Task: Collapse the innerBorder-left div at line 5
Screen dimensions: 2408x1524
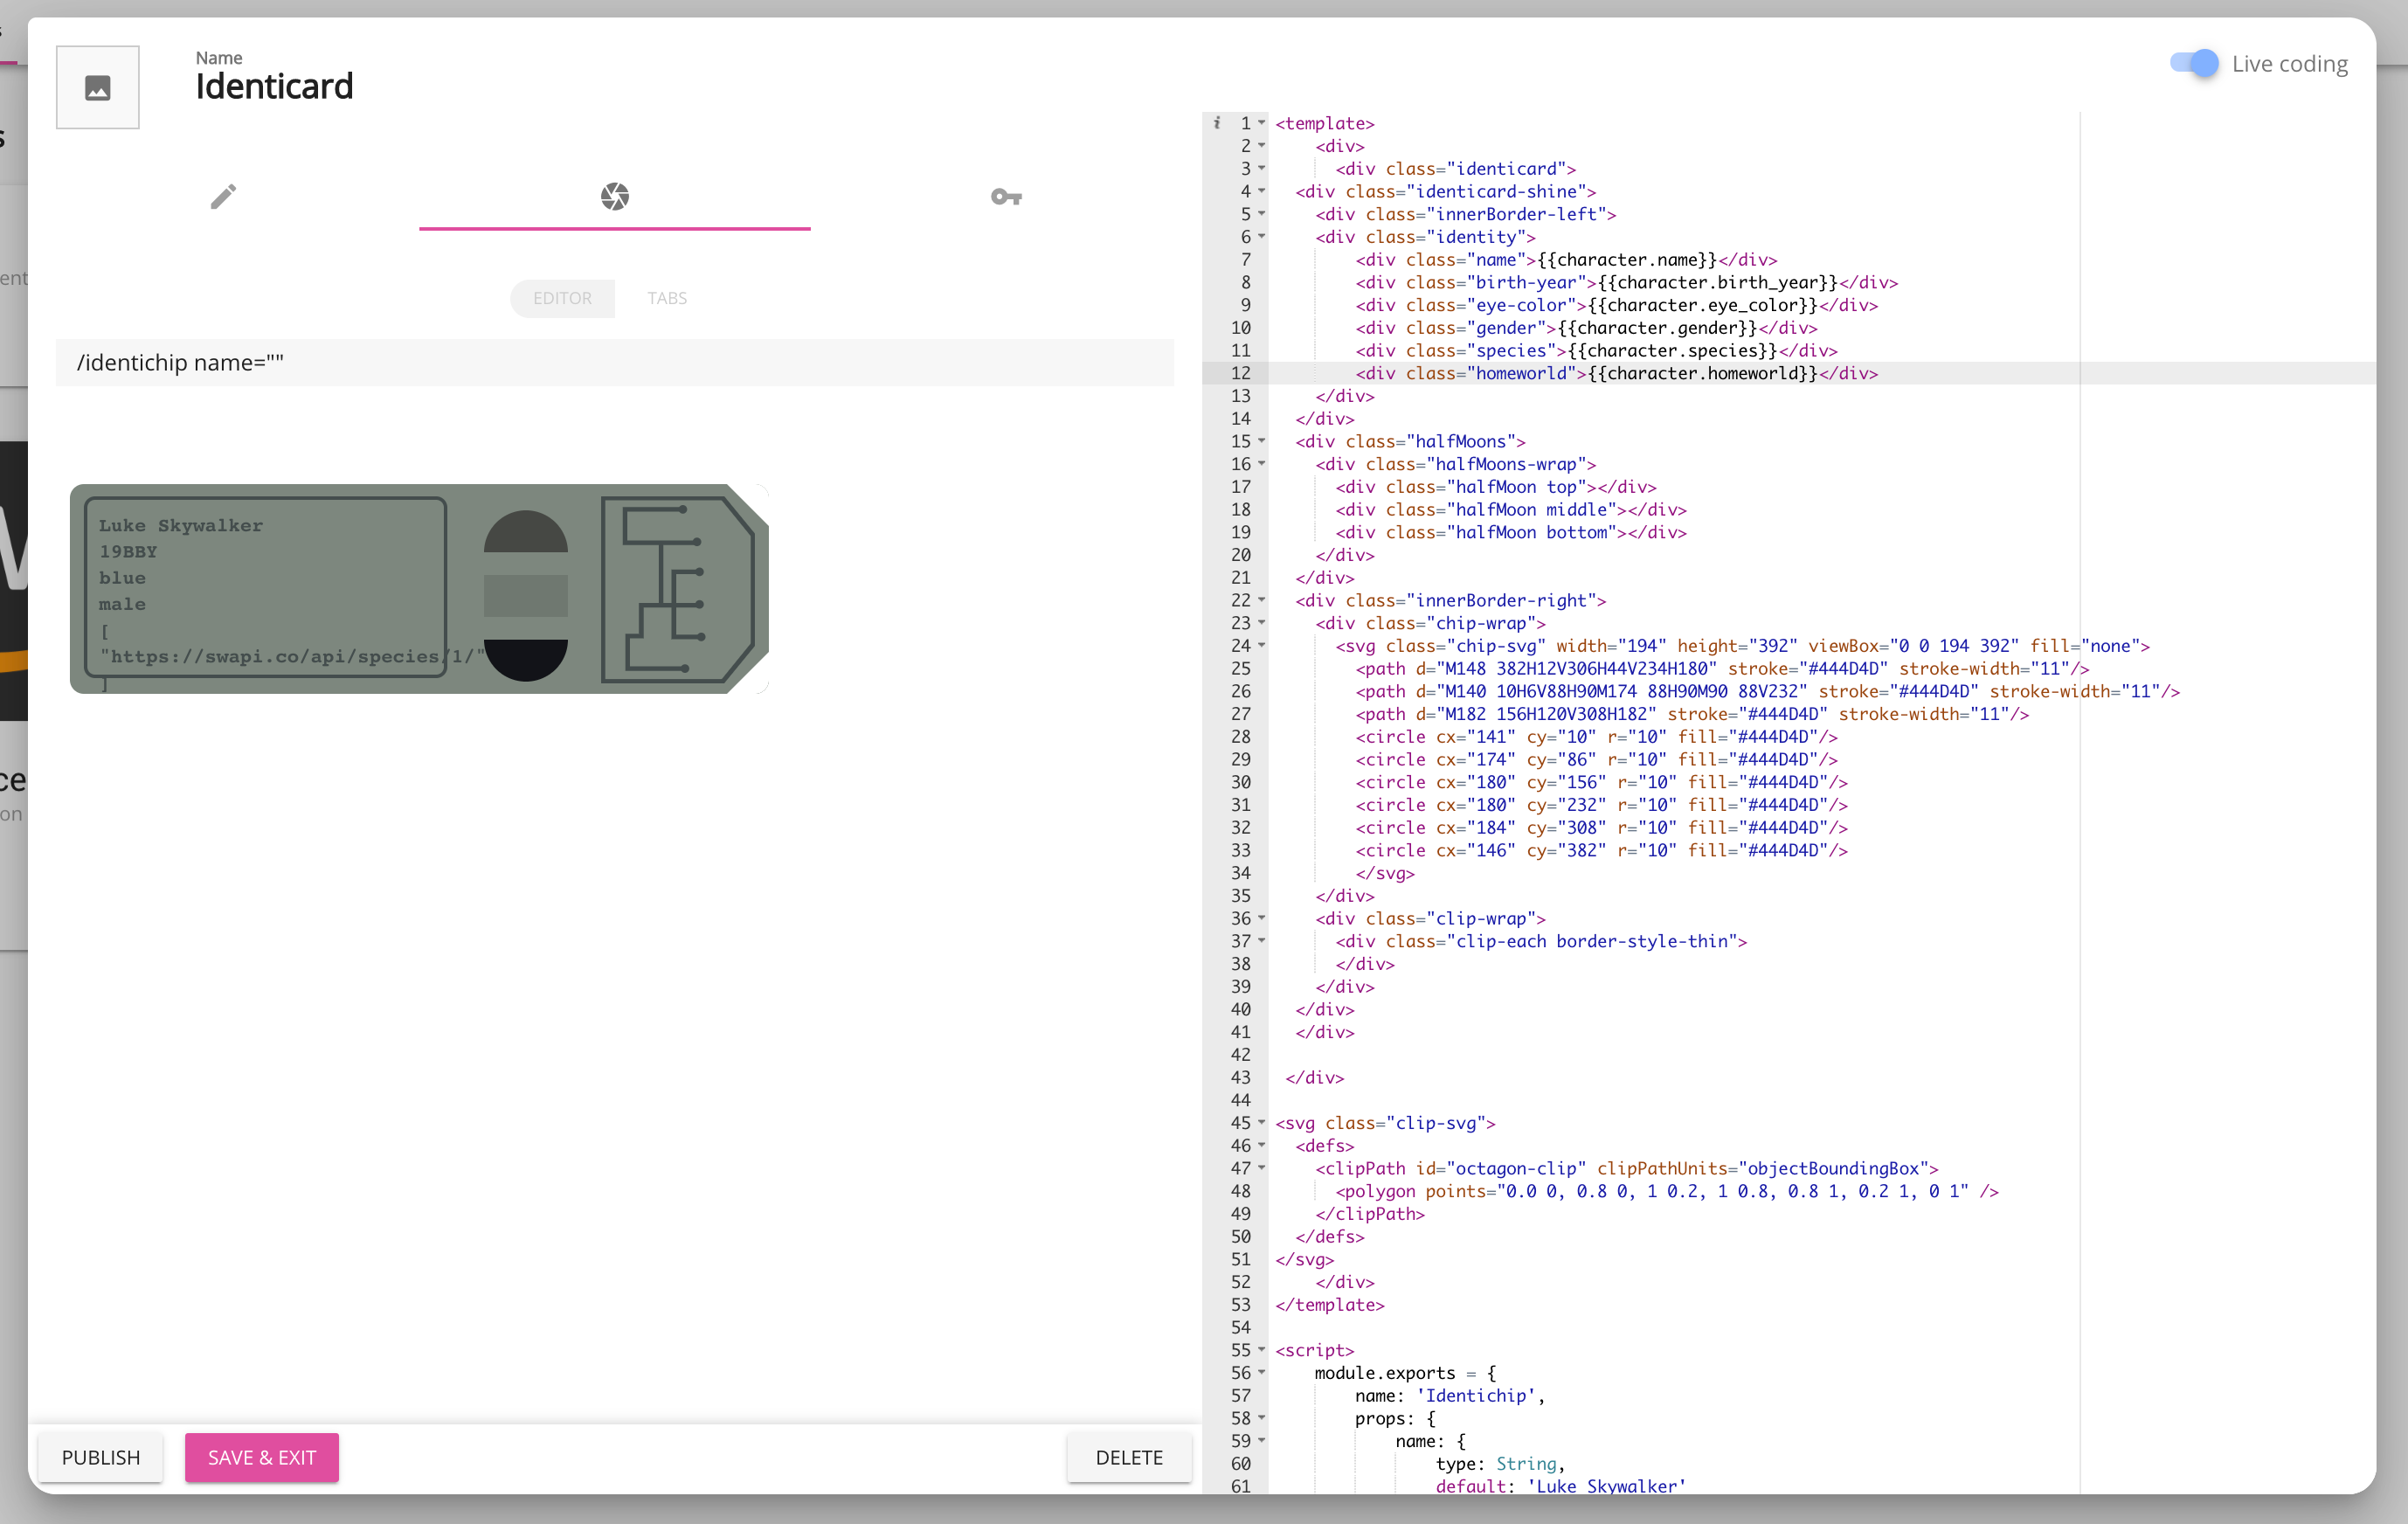Action: click(x=1262, y=214)
